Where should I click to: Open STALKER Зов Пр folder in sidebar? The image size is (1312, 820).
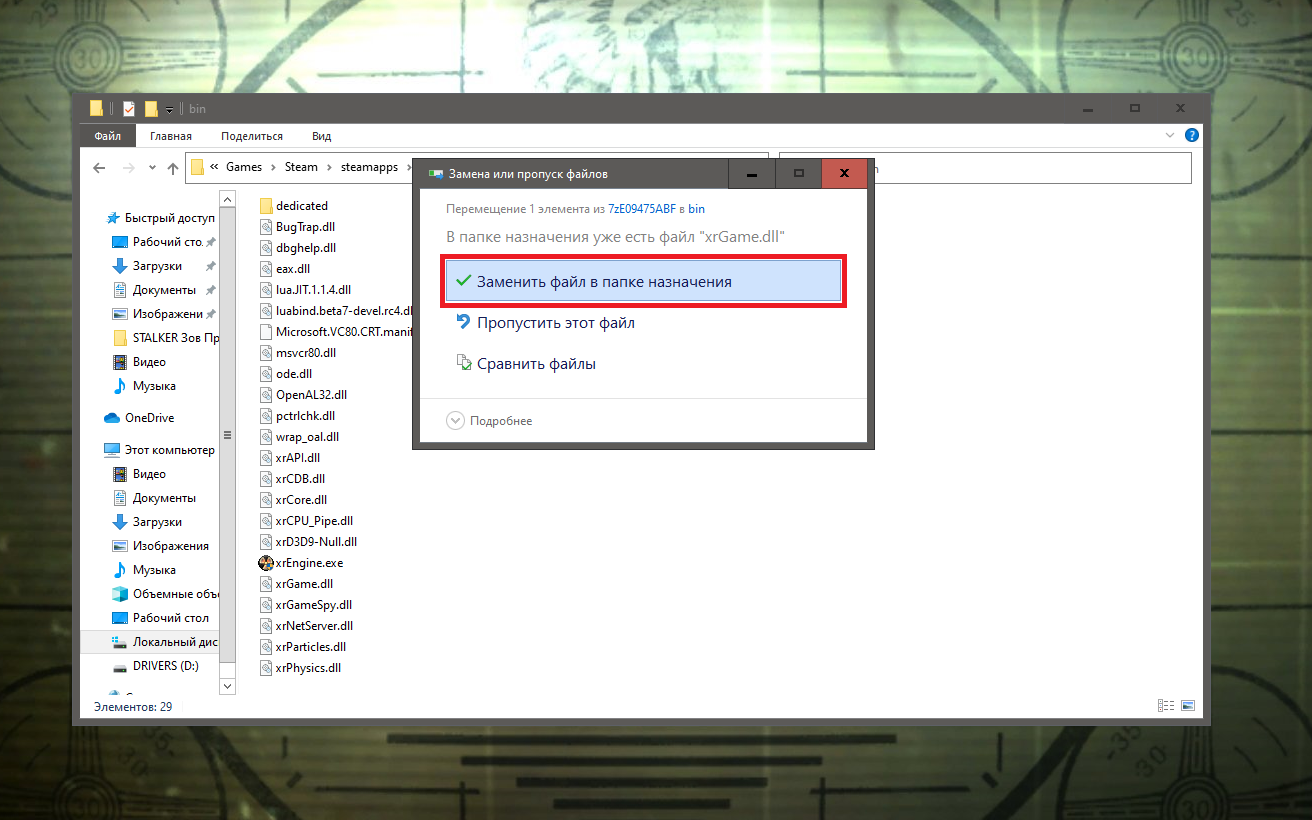coord(164,338)
